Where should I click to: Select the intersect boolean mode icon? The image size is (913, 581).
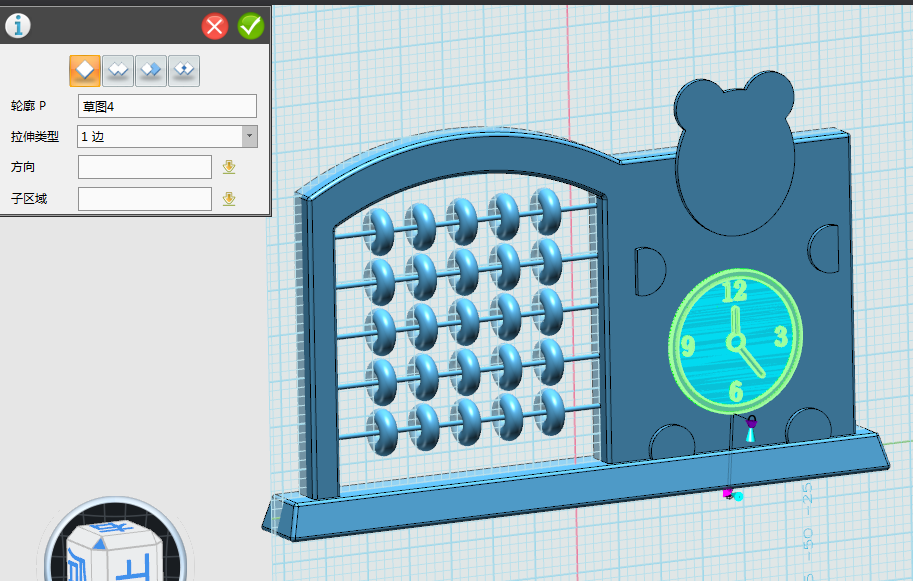point(184,70)
